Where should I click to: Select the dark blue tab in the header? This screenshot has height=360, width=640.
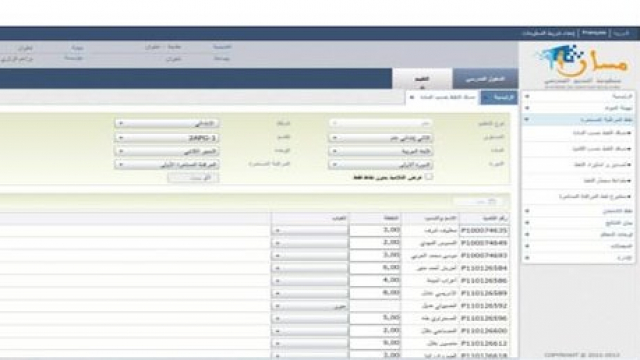pos(485,79)
